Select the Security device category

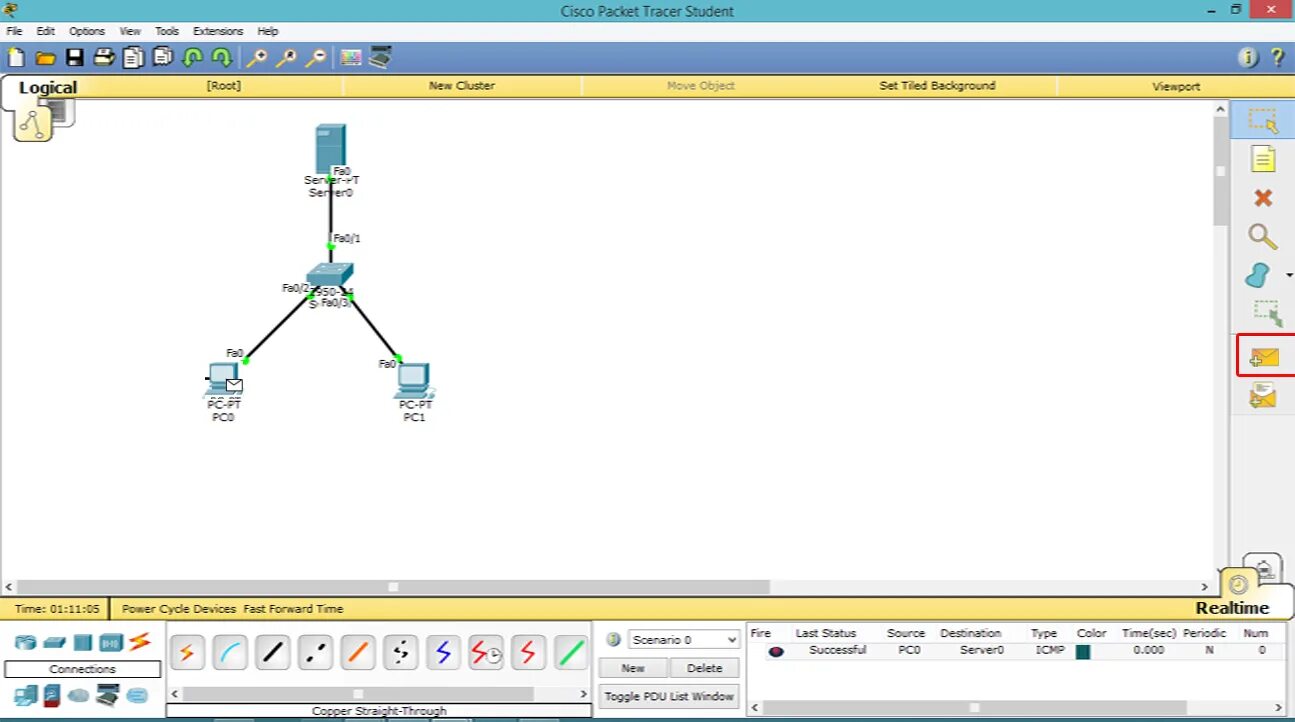(x=51, y=695)
